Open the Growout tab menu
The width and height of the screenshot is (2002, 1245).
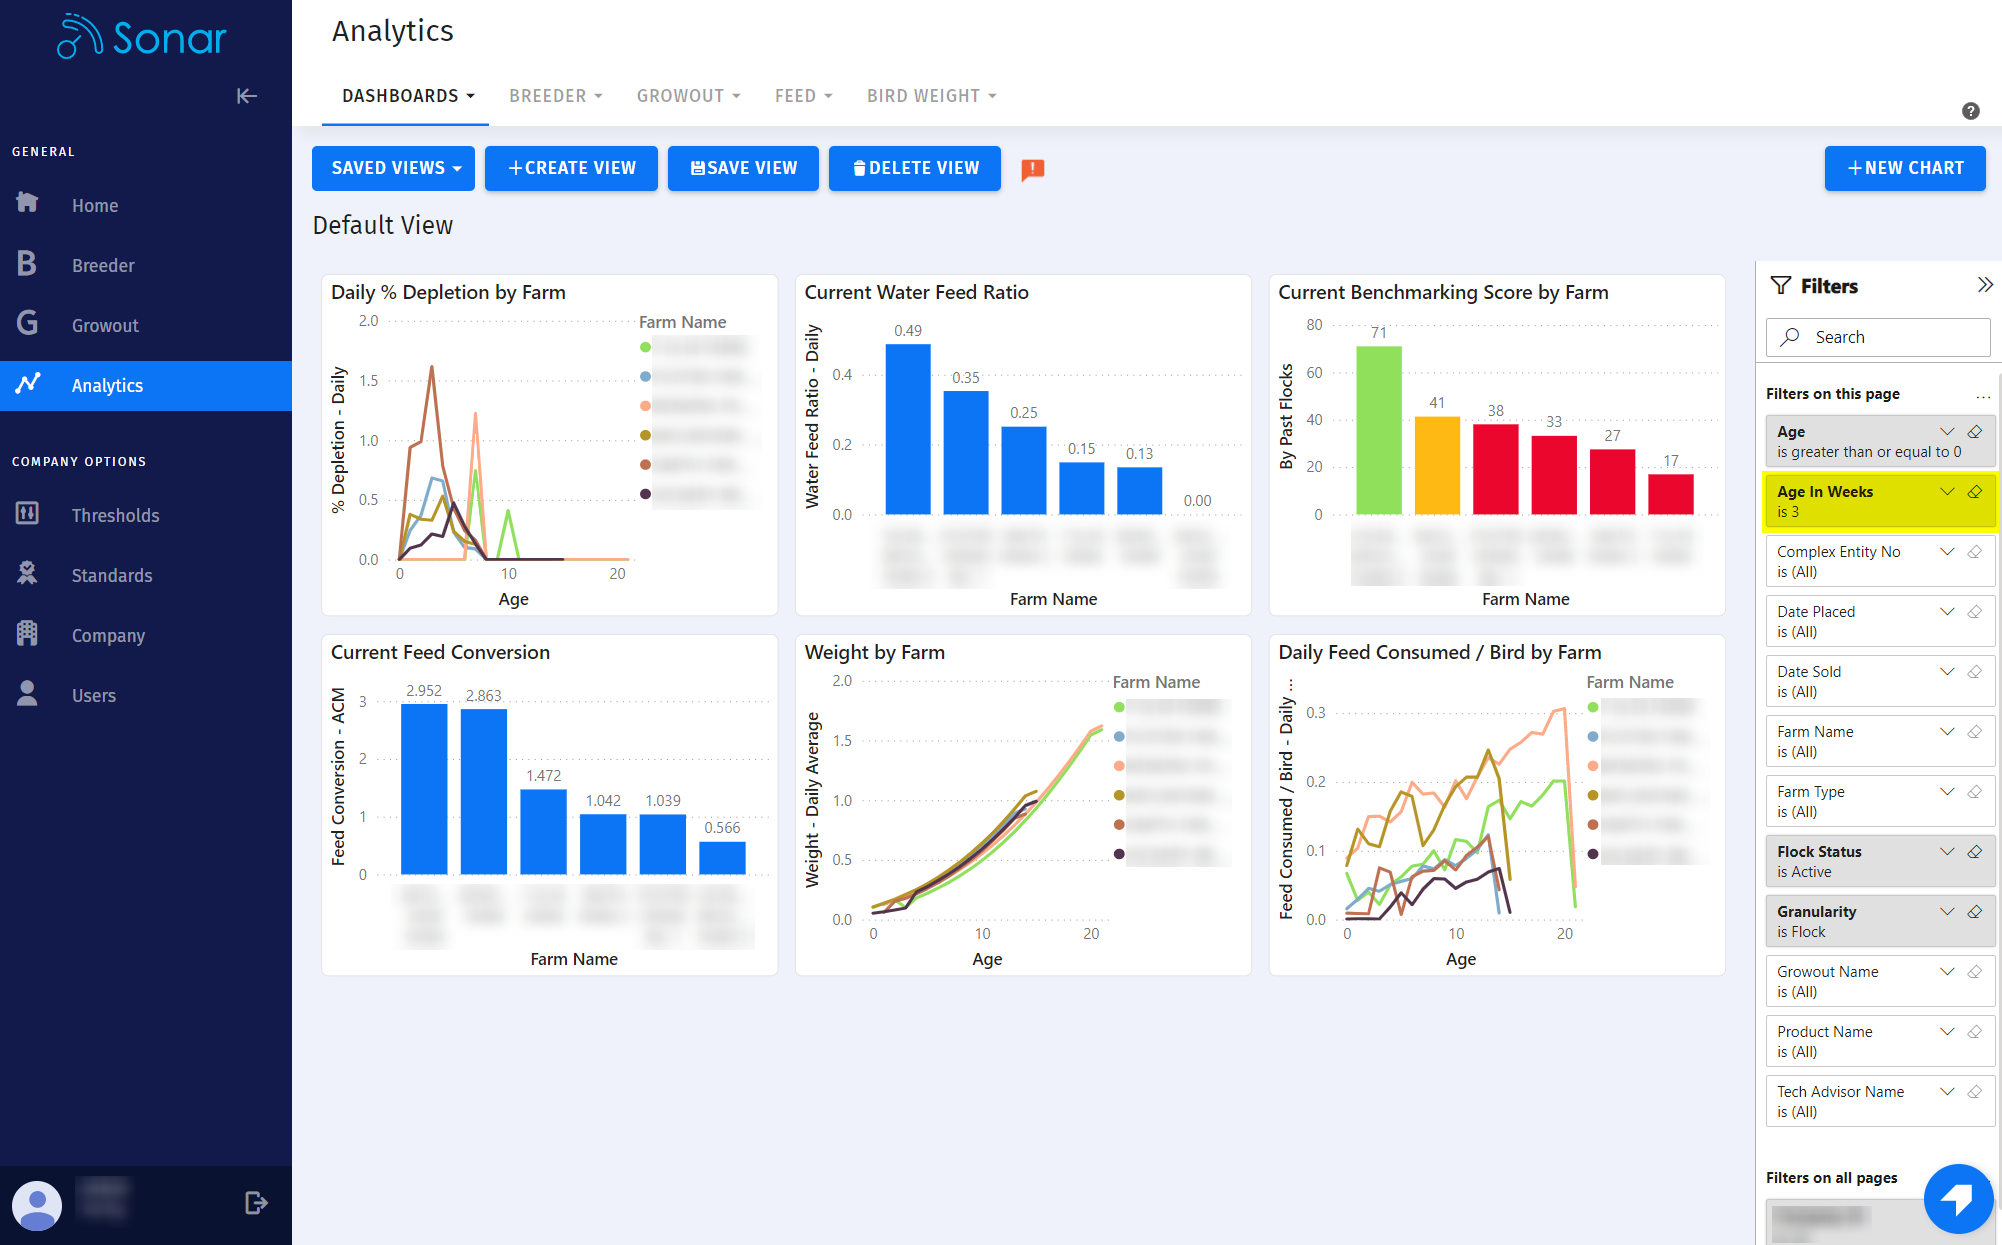pos(688,96)
